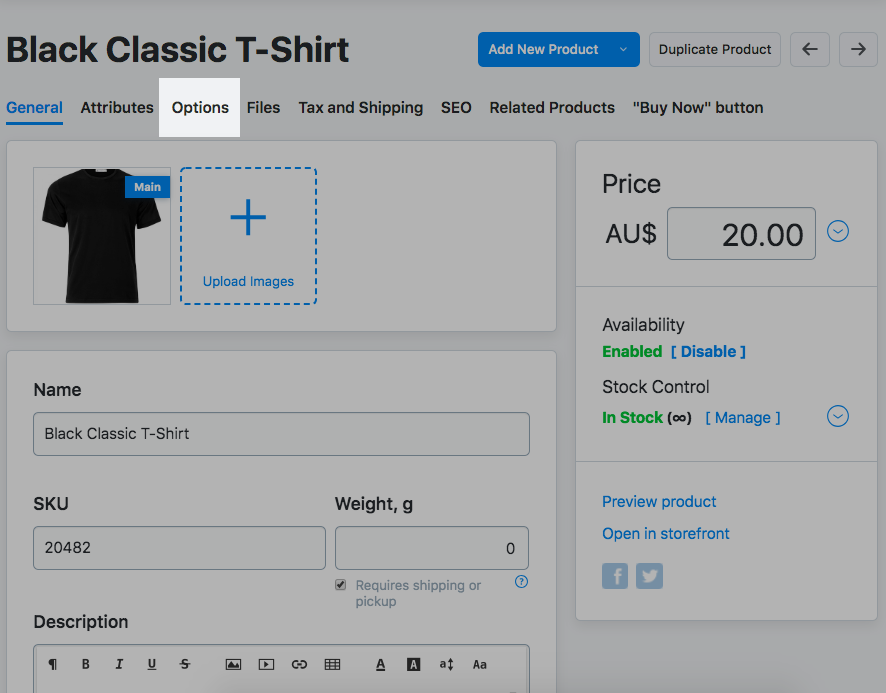The width and height of the screenshot is (886, 693).
Task: Insert a video into the description
Action: pyautogui.click(x=266, y=664)
